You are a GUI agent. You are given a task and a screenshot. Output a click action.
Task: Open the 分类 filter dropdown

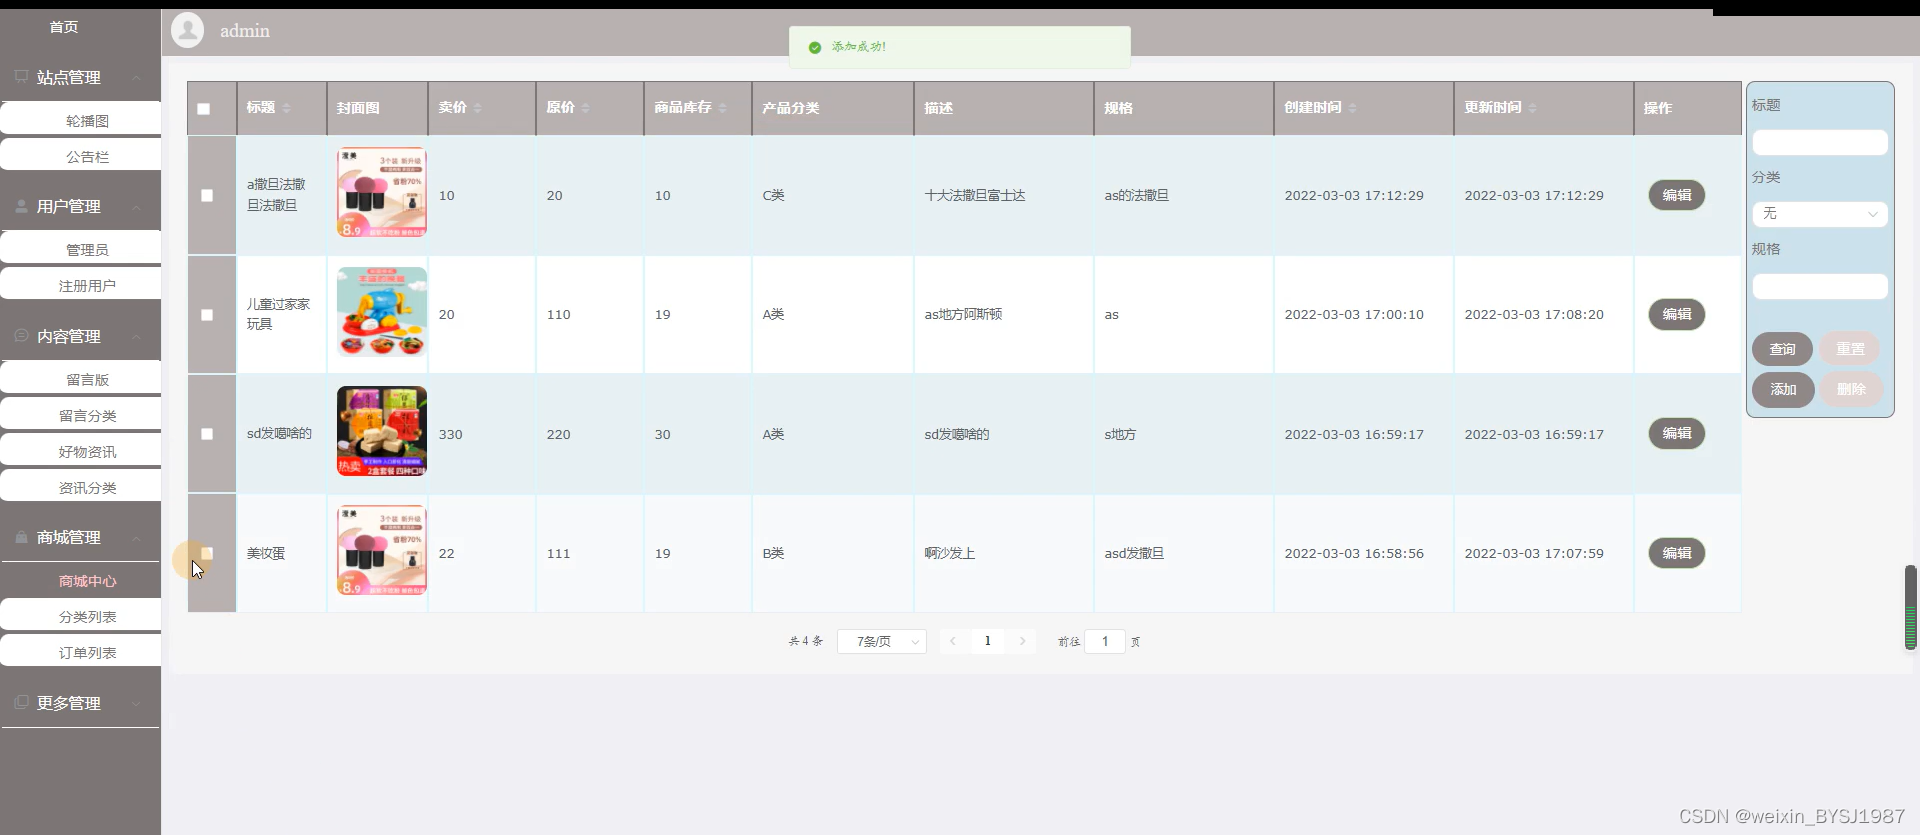pyautogui.click(x=1820, y=214)
